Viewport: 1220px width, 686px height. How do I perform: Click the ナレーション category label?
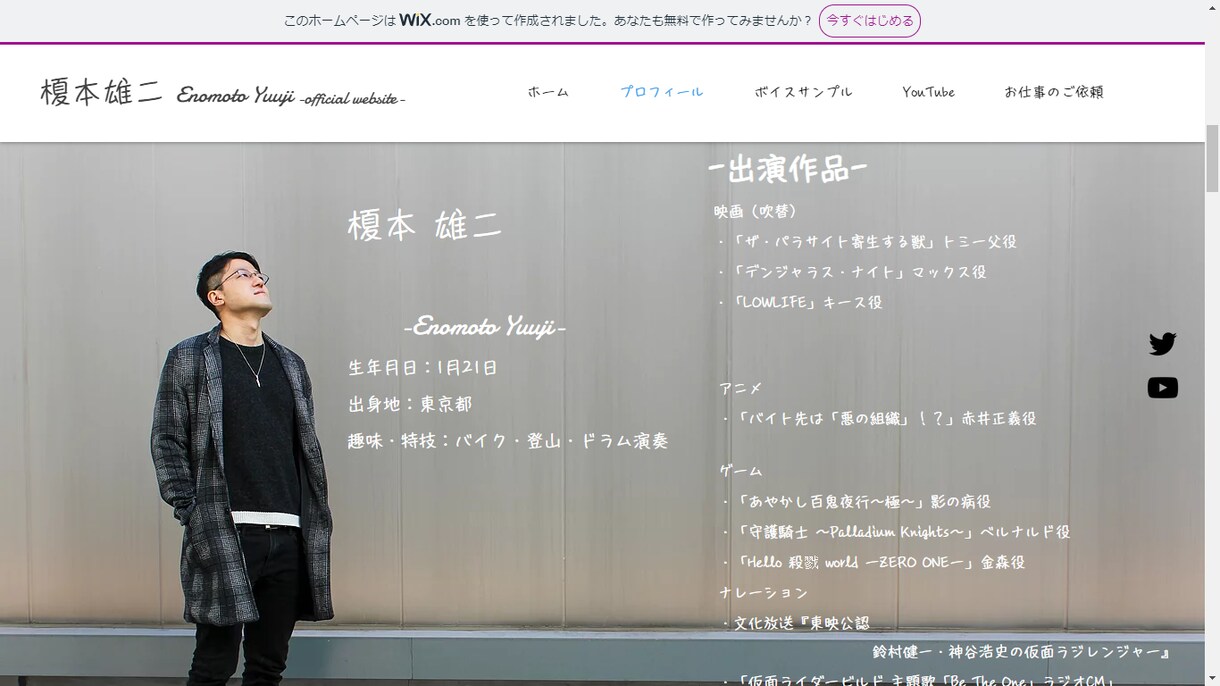pyautogui.click(x=764, y=593)
